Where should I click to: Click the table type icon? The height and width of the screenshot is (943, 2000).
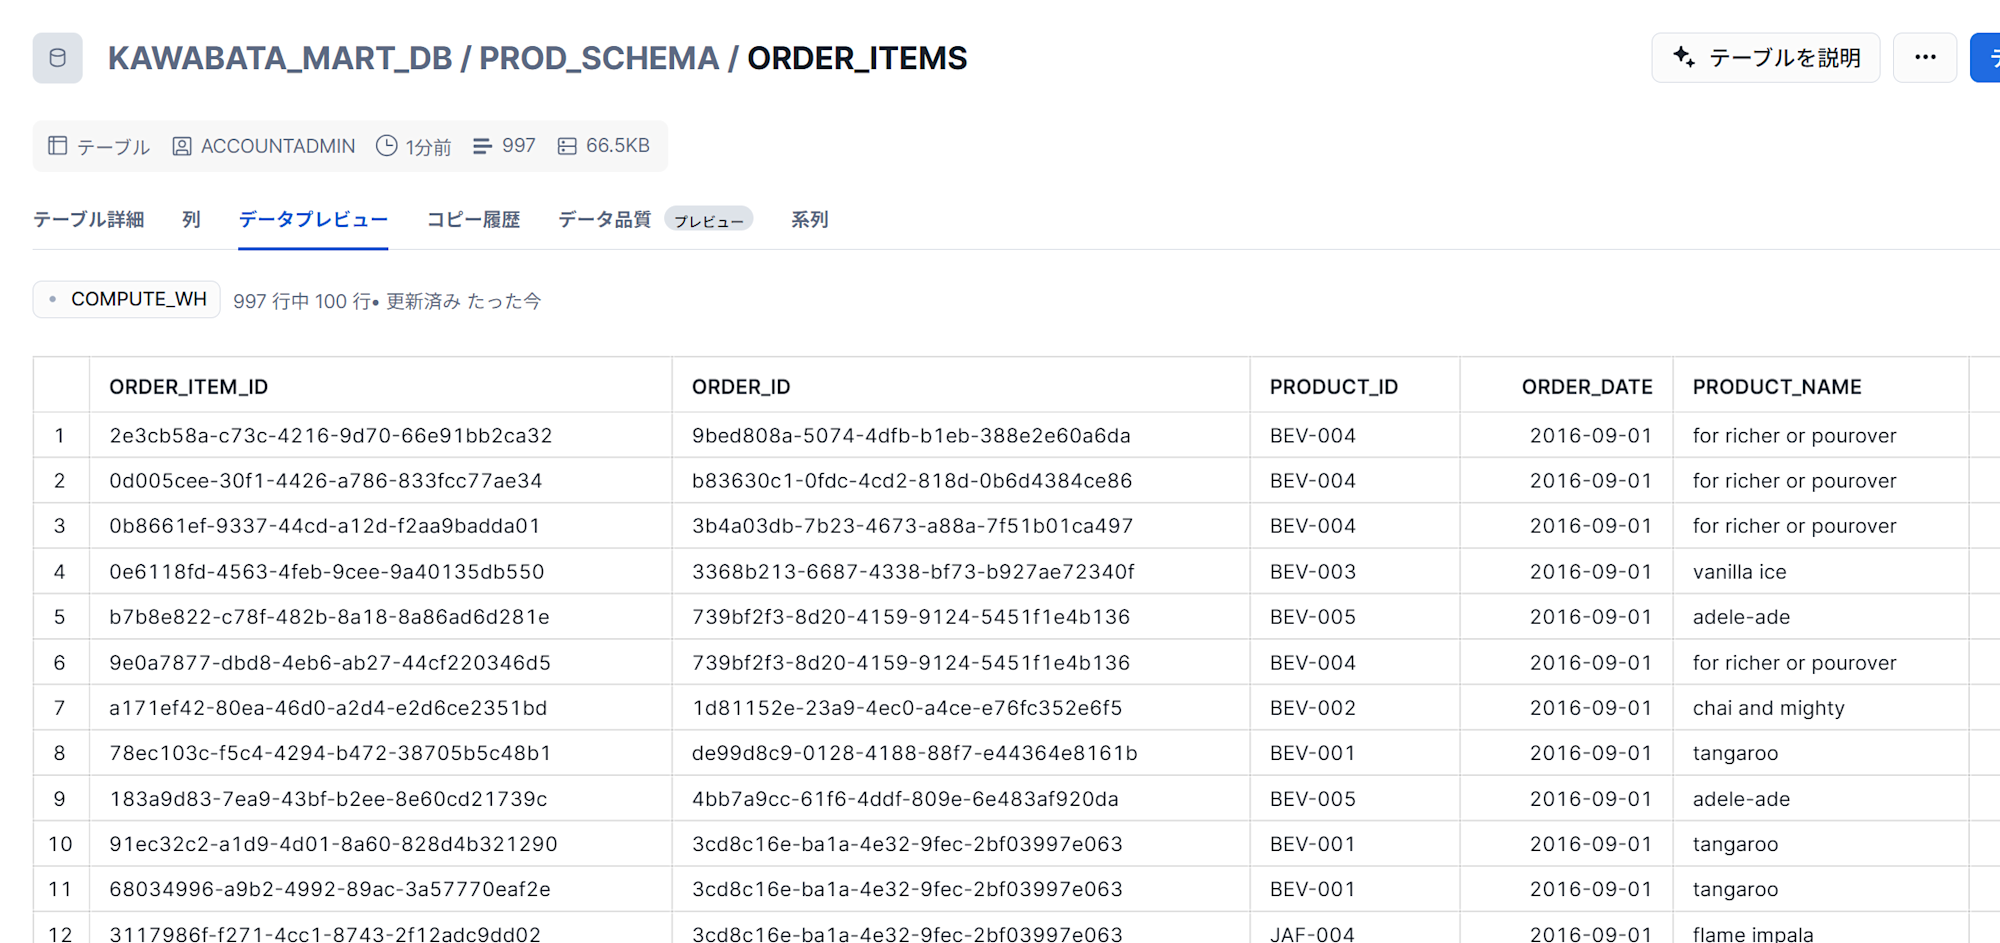(x=58, y=146)
